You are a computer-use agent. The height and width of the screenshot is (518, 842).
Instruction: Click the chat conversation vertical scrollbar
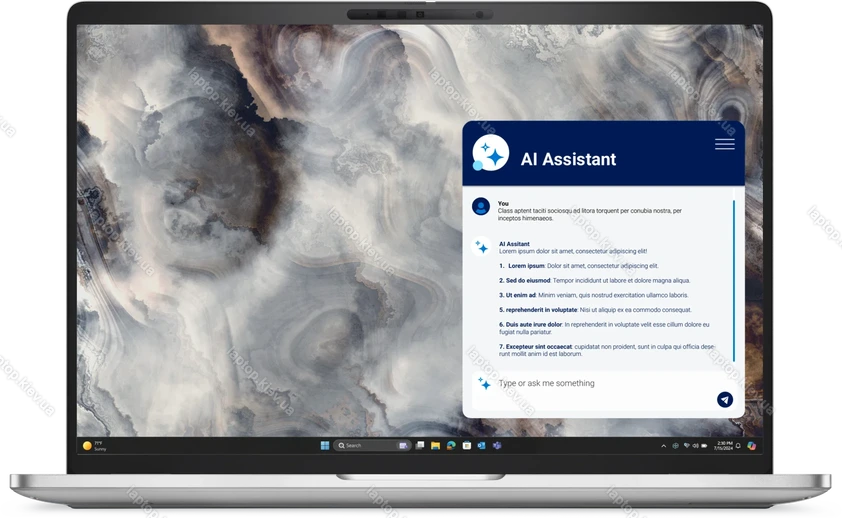click(734, 280)
